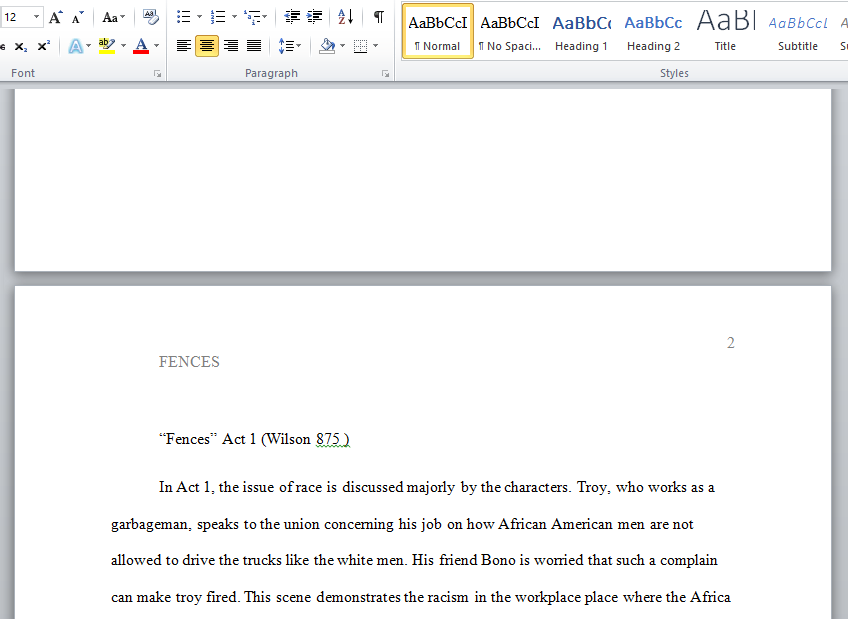Expand the bullet library dropdown arrow
Viewport: 848px width, 619px height.
coord(199,17)
